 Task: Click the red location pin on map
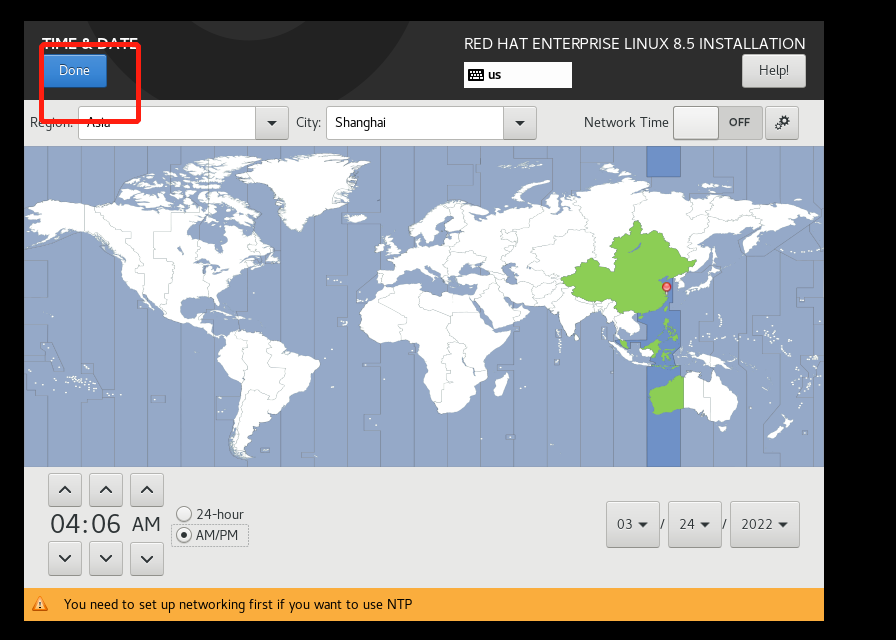click(x=666, y=287)
